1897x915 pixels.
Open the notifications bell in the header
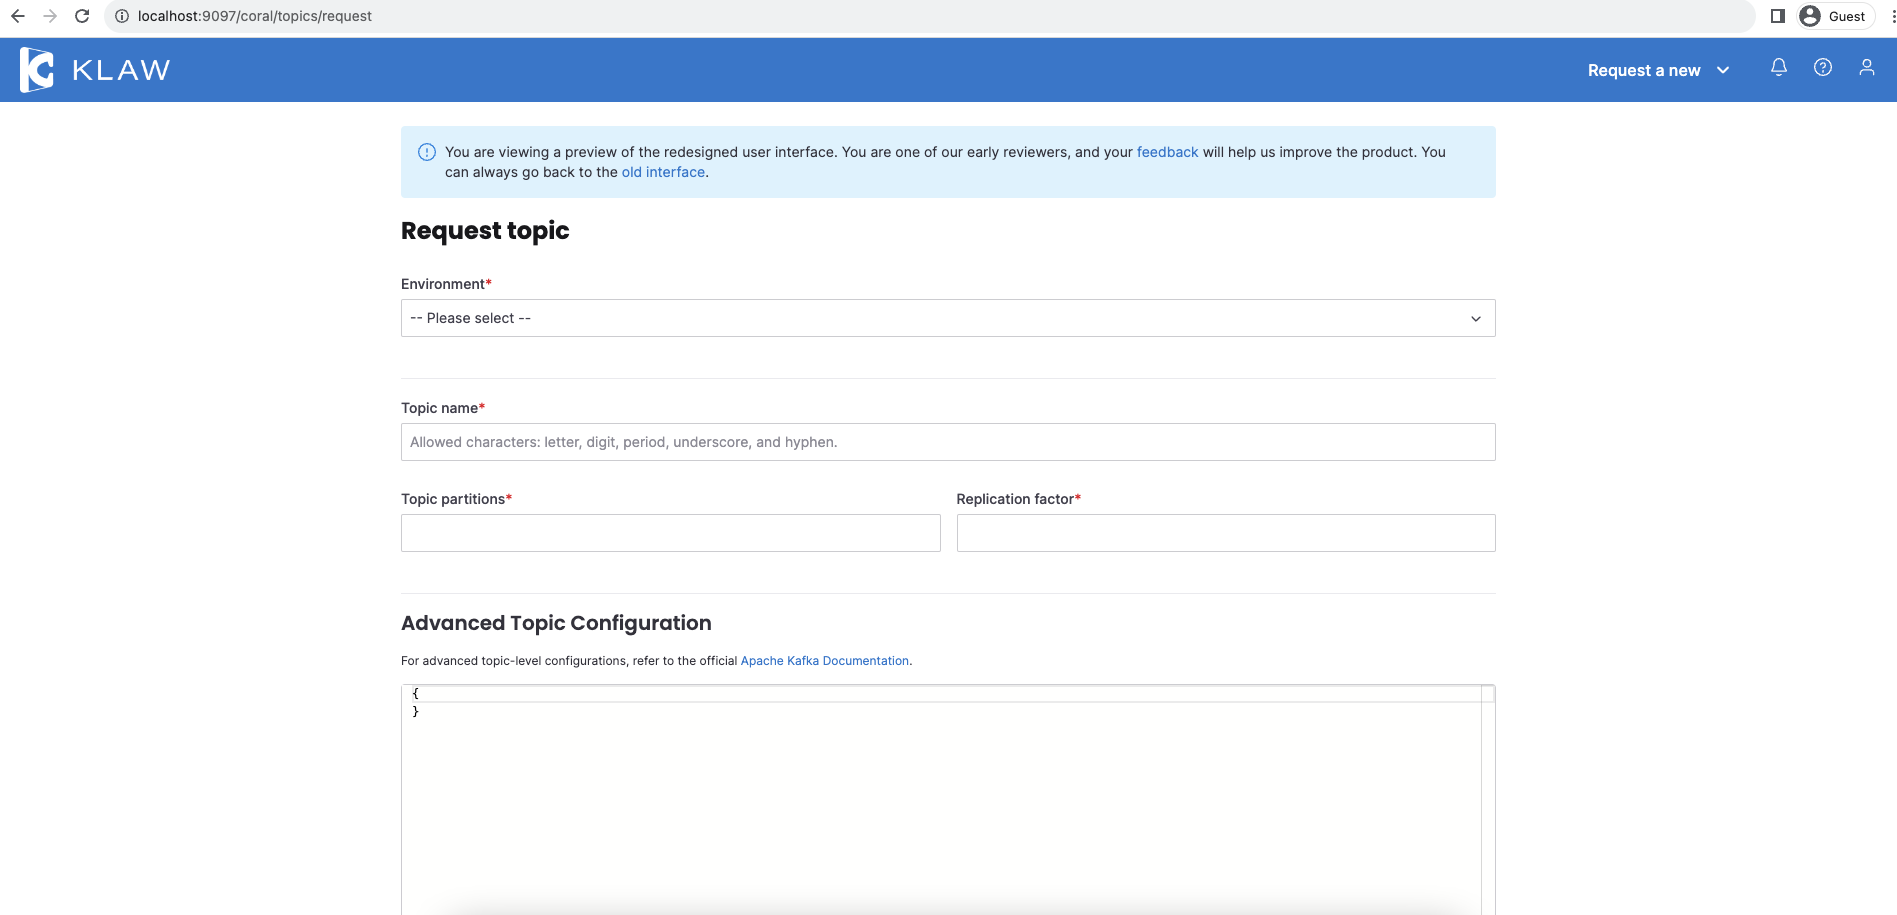[1779, 67]
